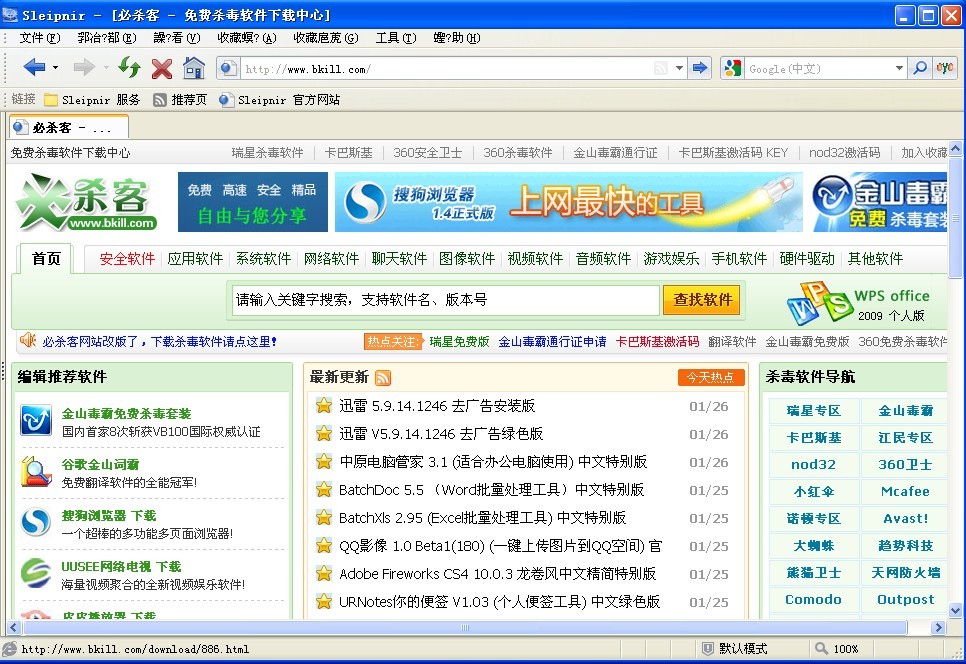Click the Back navigation arrow
This screenshot has height=664, width=966.
coord(34,68)
